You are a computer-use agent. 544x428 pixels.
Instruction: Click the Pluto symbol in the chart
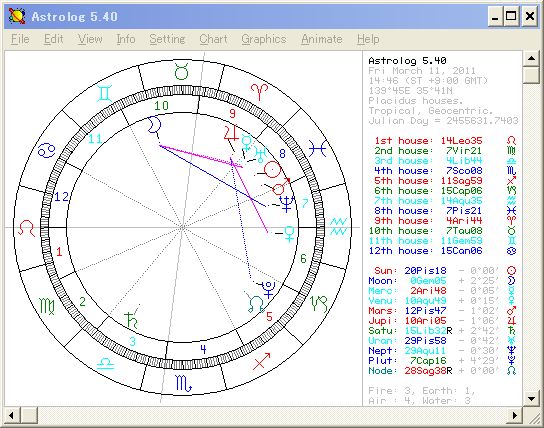coord(268,290)
